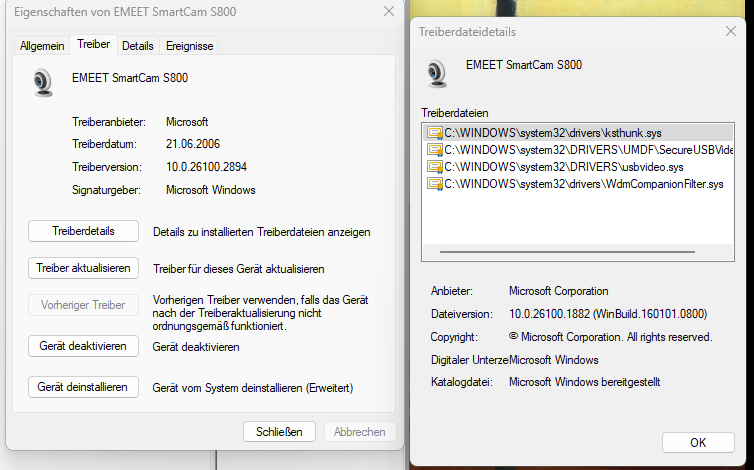
Task: Click the Gerät deinstallieren button
Action: click(x=83, y=387)
